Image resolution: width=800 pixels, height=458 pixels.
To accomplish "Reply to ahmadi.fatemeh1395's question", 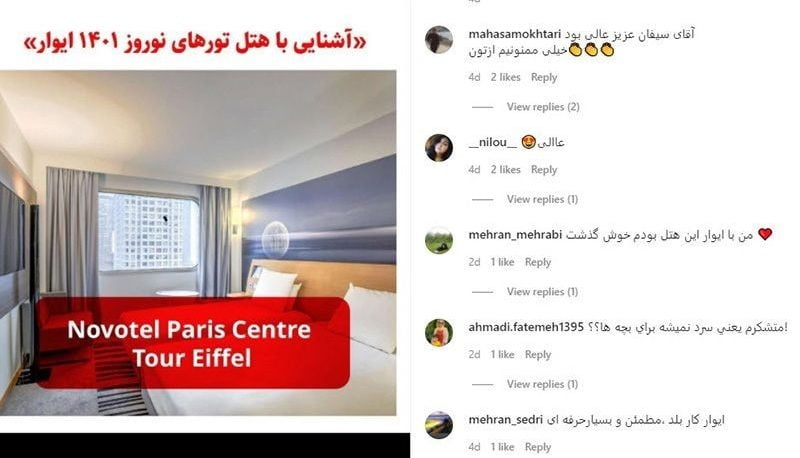I will pyautogui.click(x=538, y=354).
